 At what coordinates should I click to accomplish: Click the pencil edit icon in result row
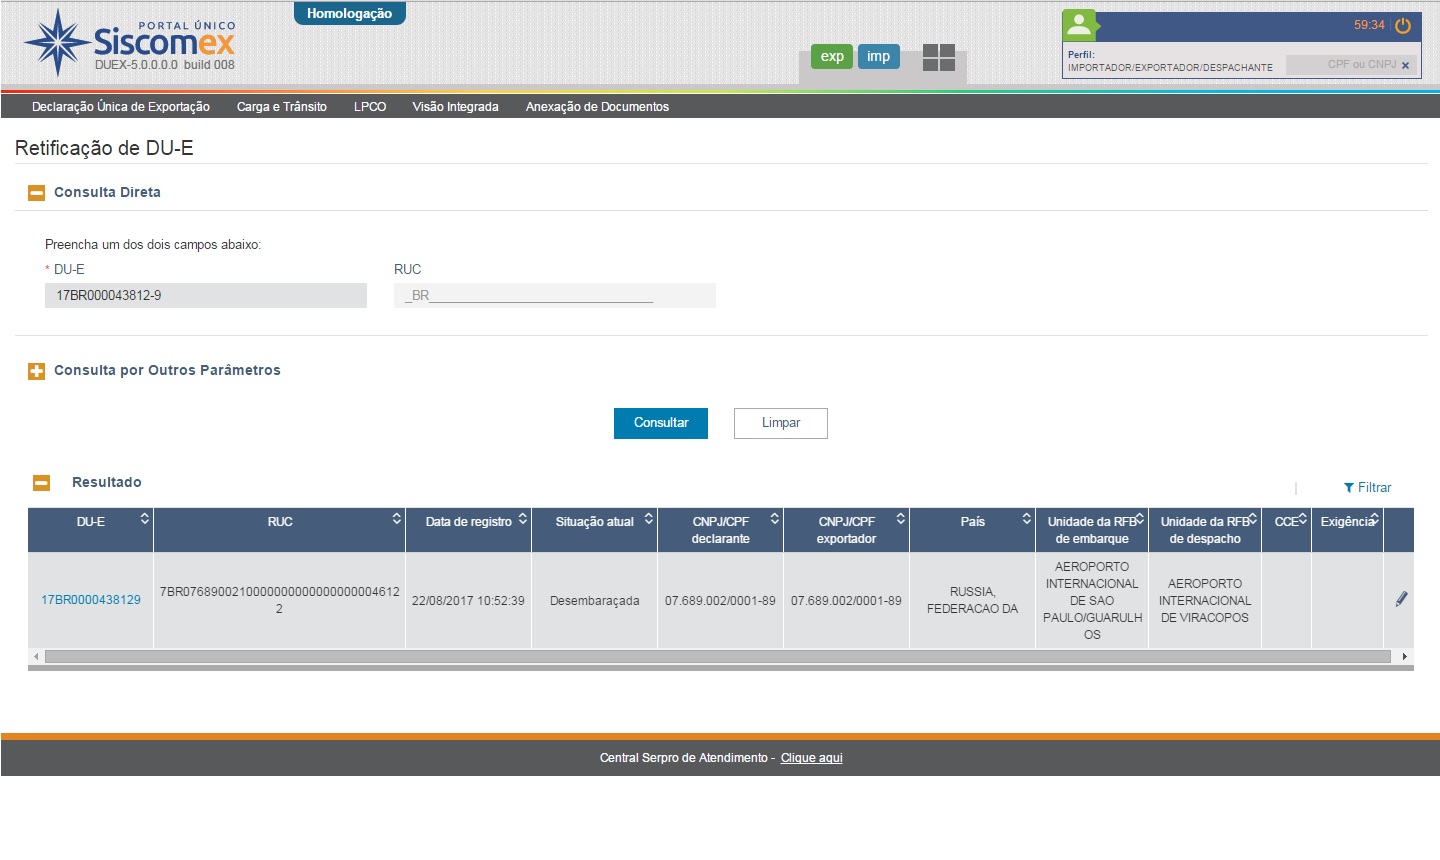click(1401, 599)
